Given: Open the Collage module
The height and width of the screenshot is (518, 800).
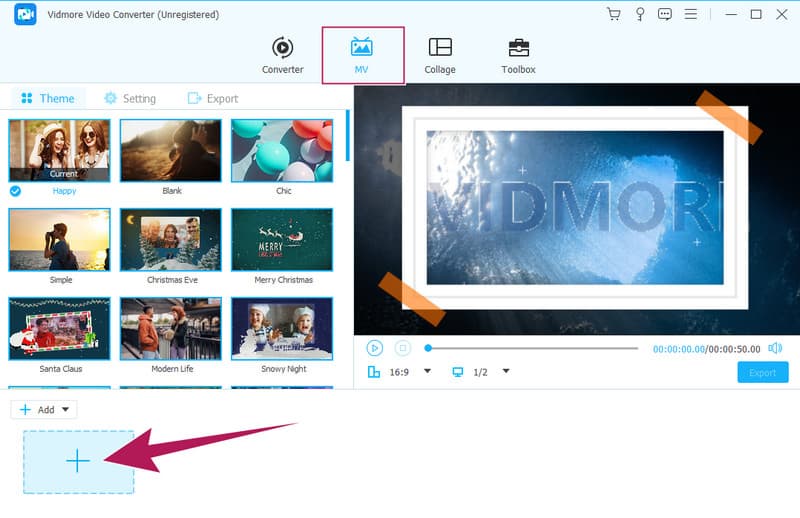Looking at the screenshot, I should pos(440,55).
